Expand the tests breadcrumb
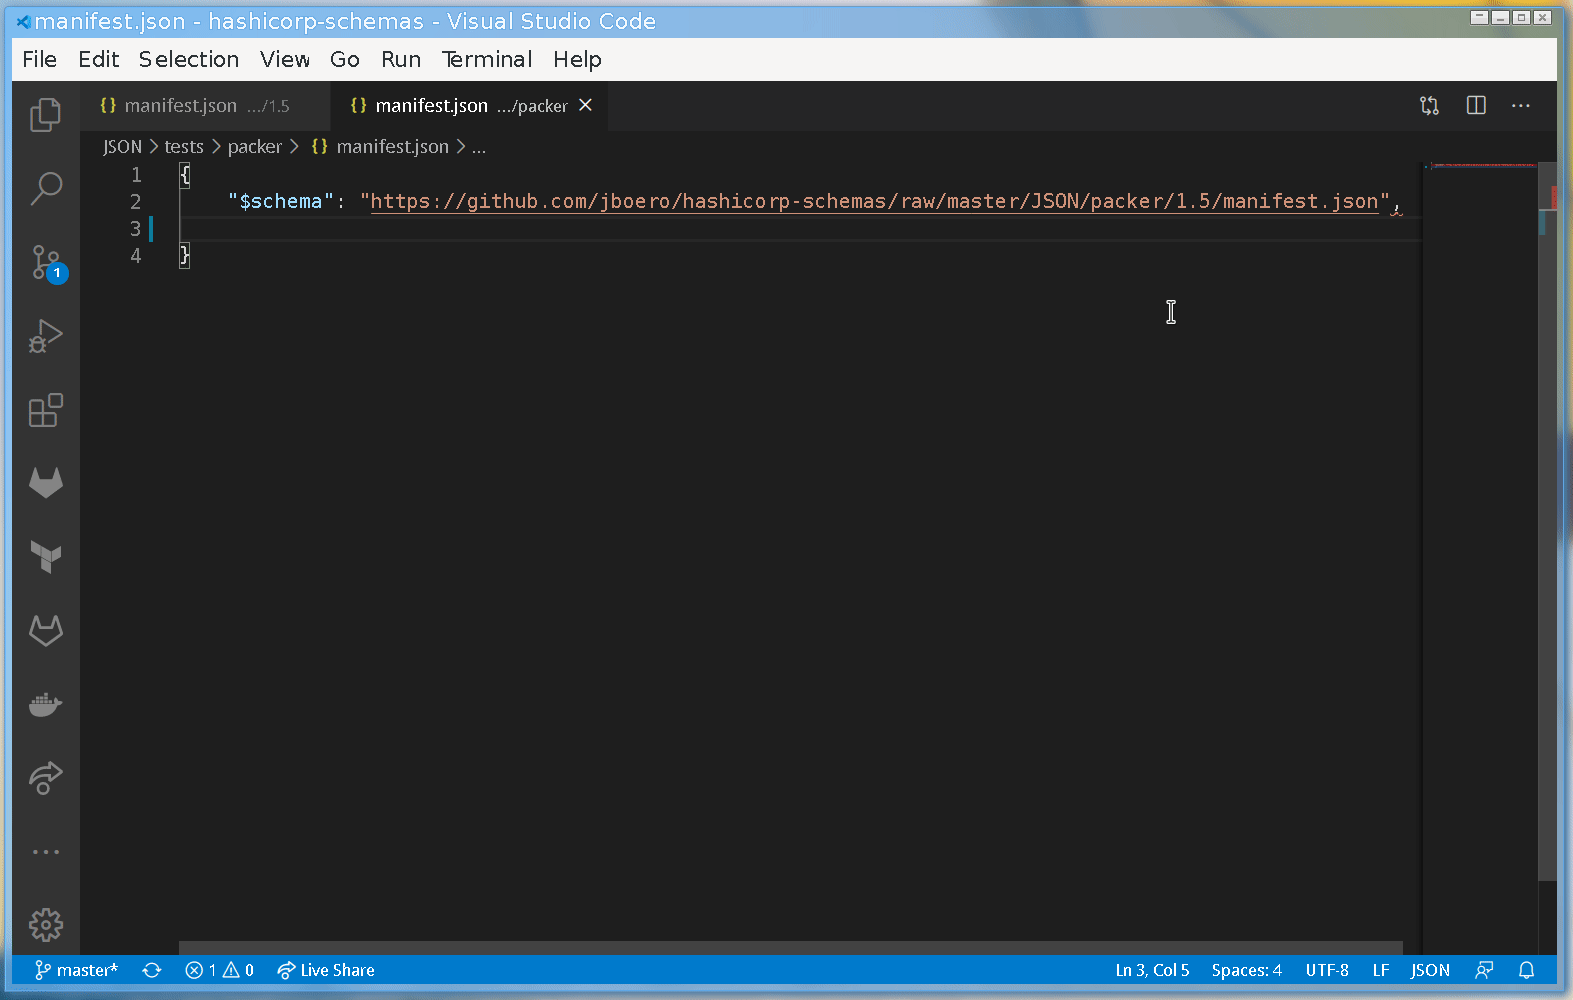Viewport: 1573px width, 1000px height. point(184,147)
